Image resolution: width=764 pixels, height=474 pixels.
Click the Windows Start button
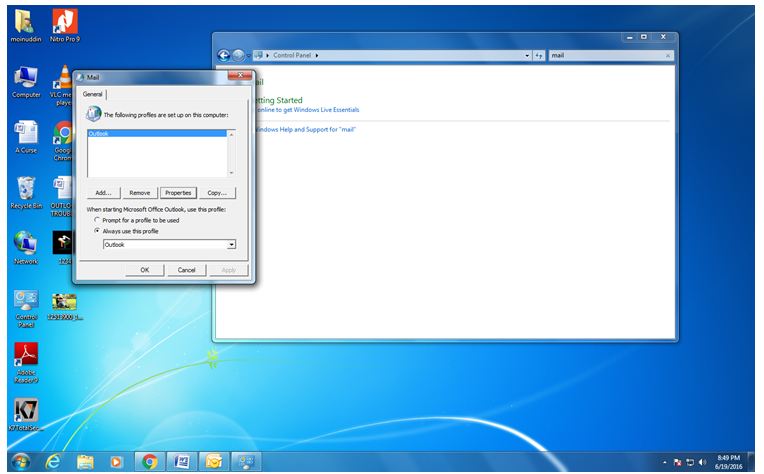click(19, 462)
